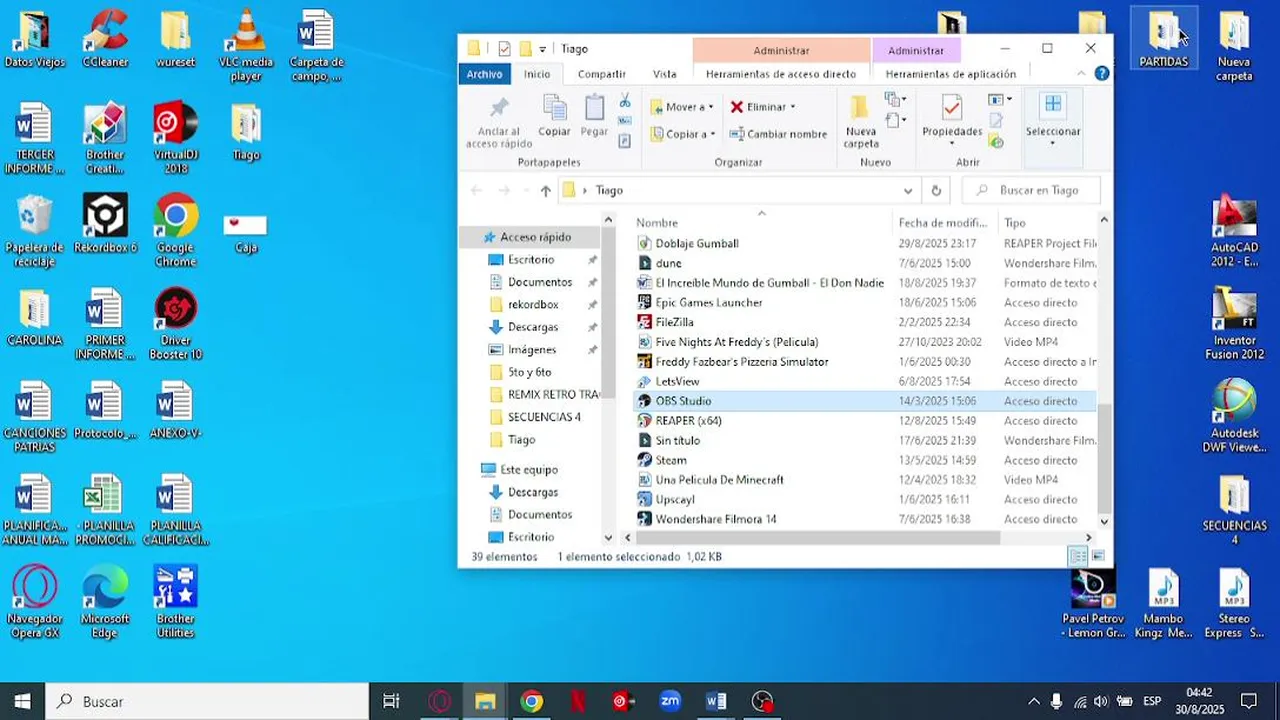1280x720 pixels.
Task: Click Task View button in taskbar
Action: pyautogui.click(x=392, y=701)
